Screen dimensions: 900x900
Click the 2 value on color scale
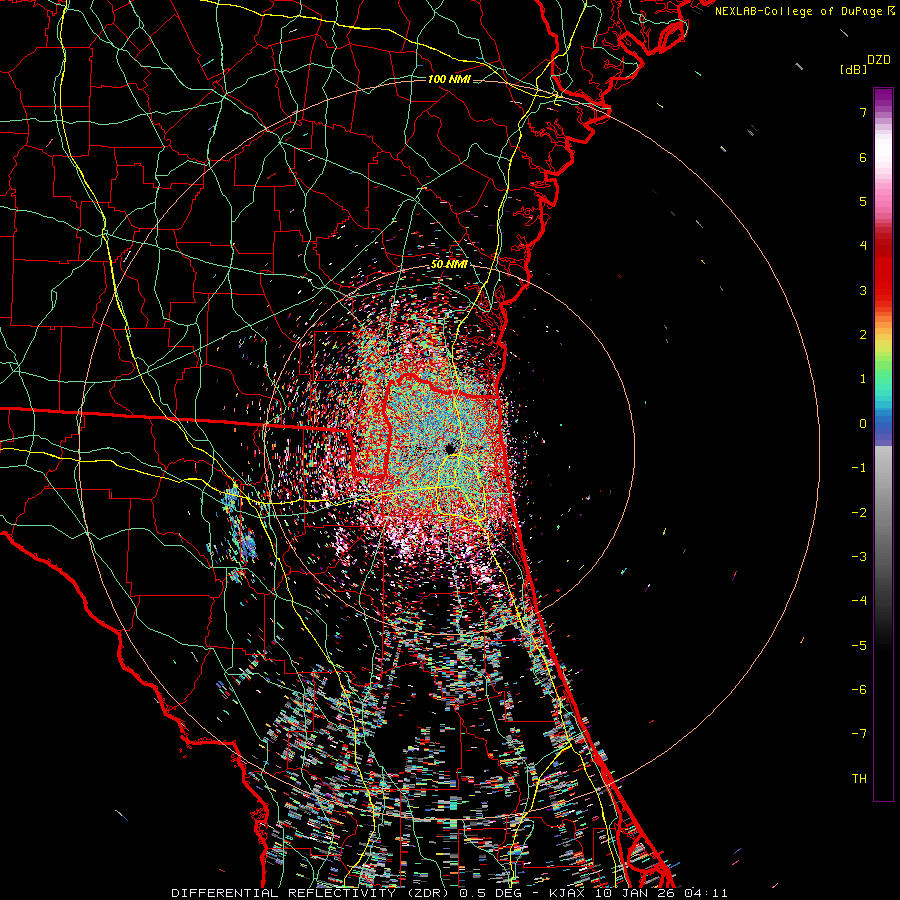tap(863, 335)
